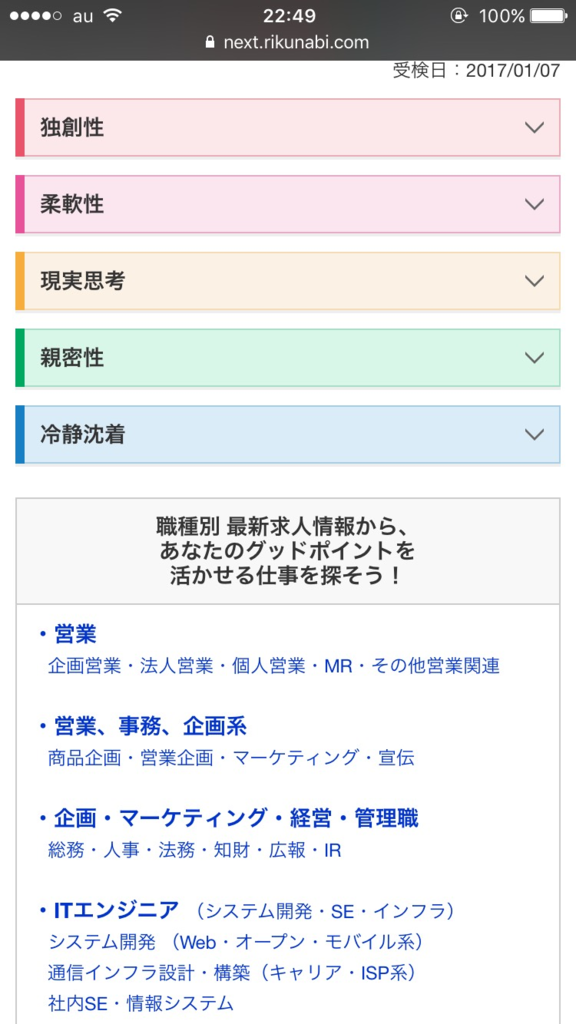This screenshot has height=1024, width=576.
Task: Expand the 柔軟性 accordion section
Action: tap(288, 205)
